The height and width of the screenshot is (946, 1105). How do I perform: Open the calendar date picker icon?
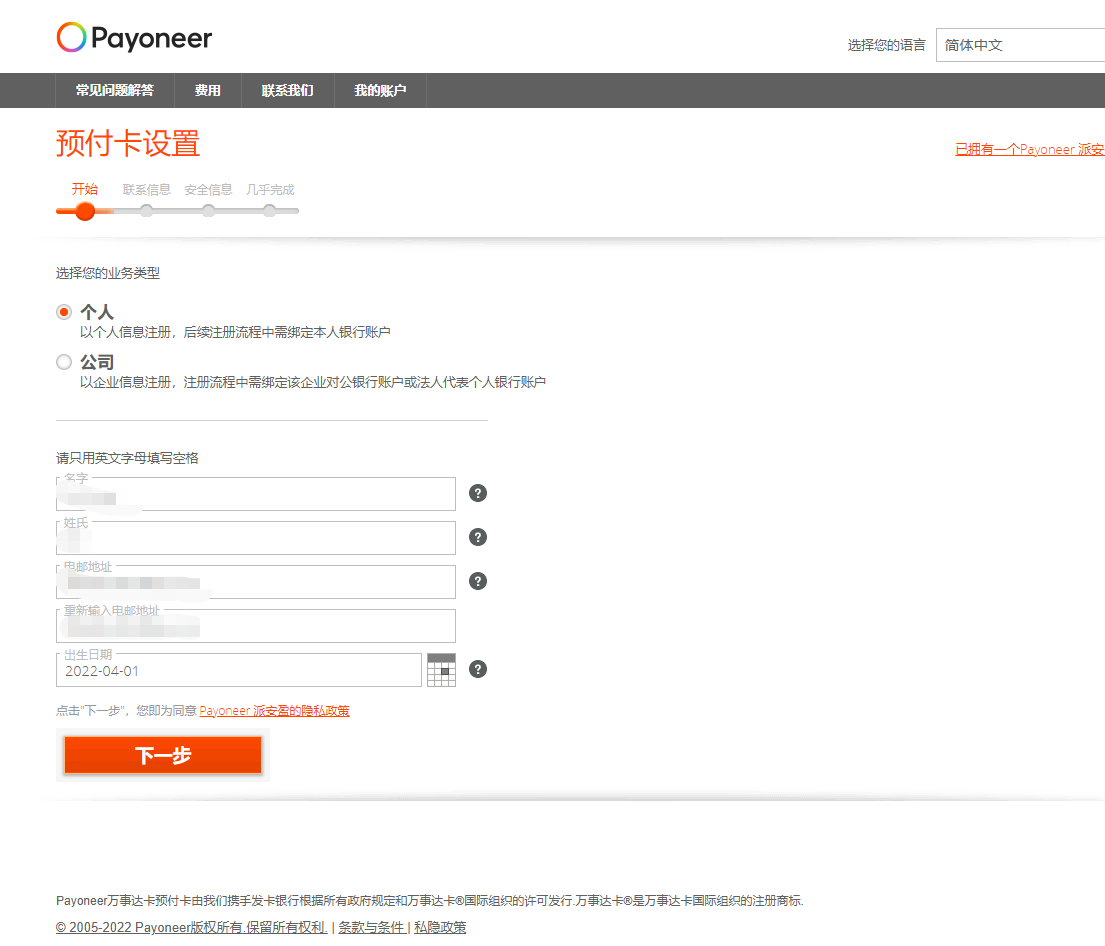(441, 670)
